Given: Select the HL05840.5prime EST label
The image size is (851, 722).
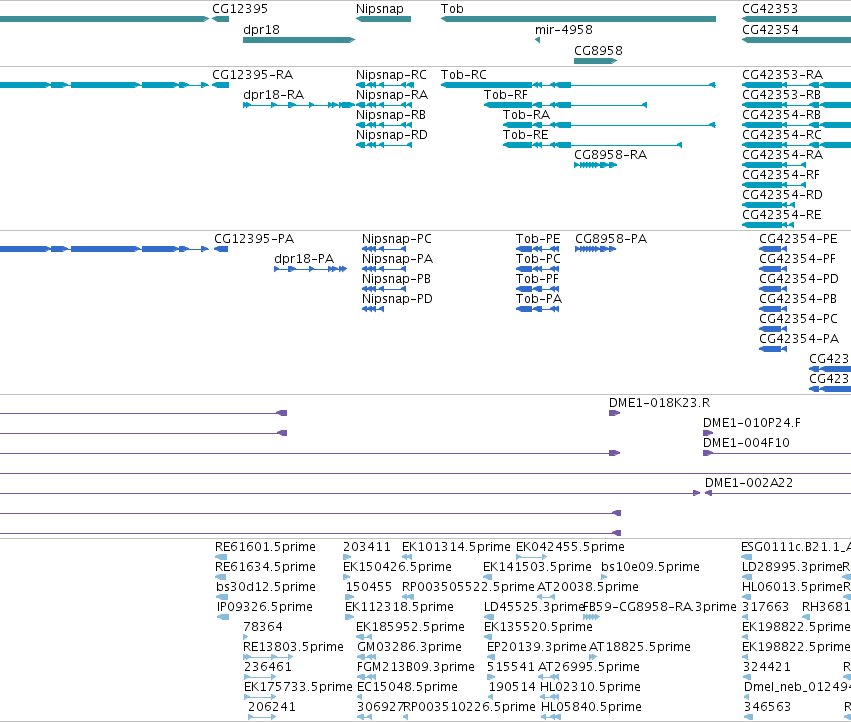Looking at the screenshot, I should pos(592,707).
